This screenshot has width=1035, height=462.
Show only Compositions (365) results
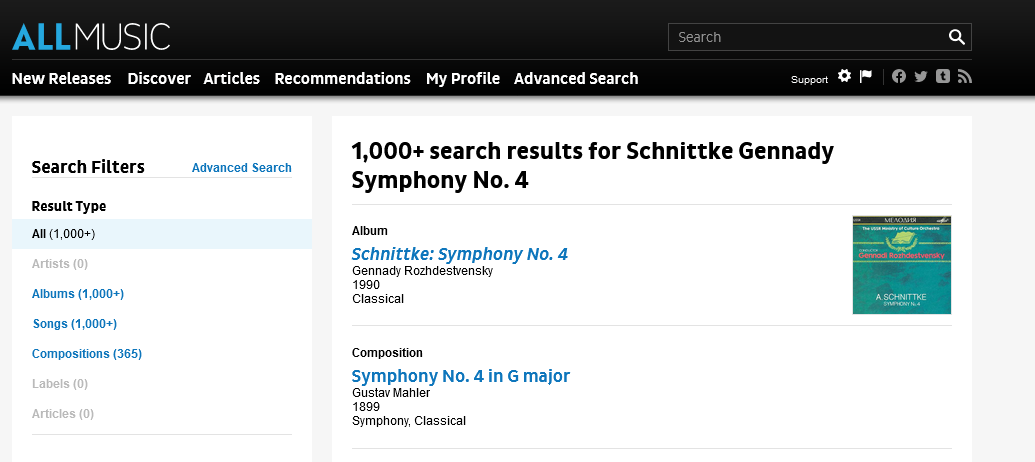87,354
